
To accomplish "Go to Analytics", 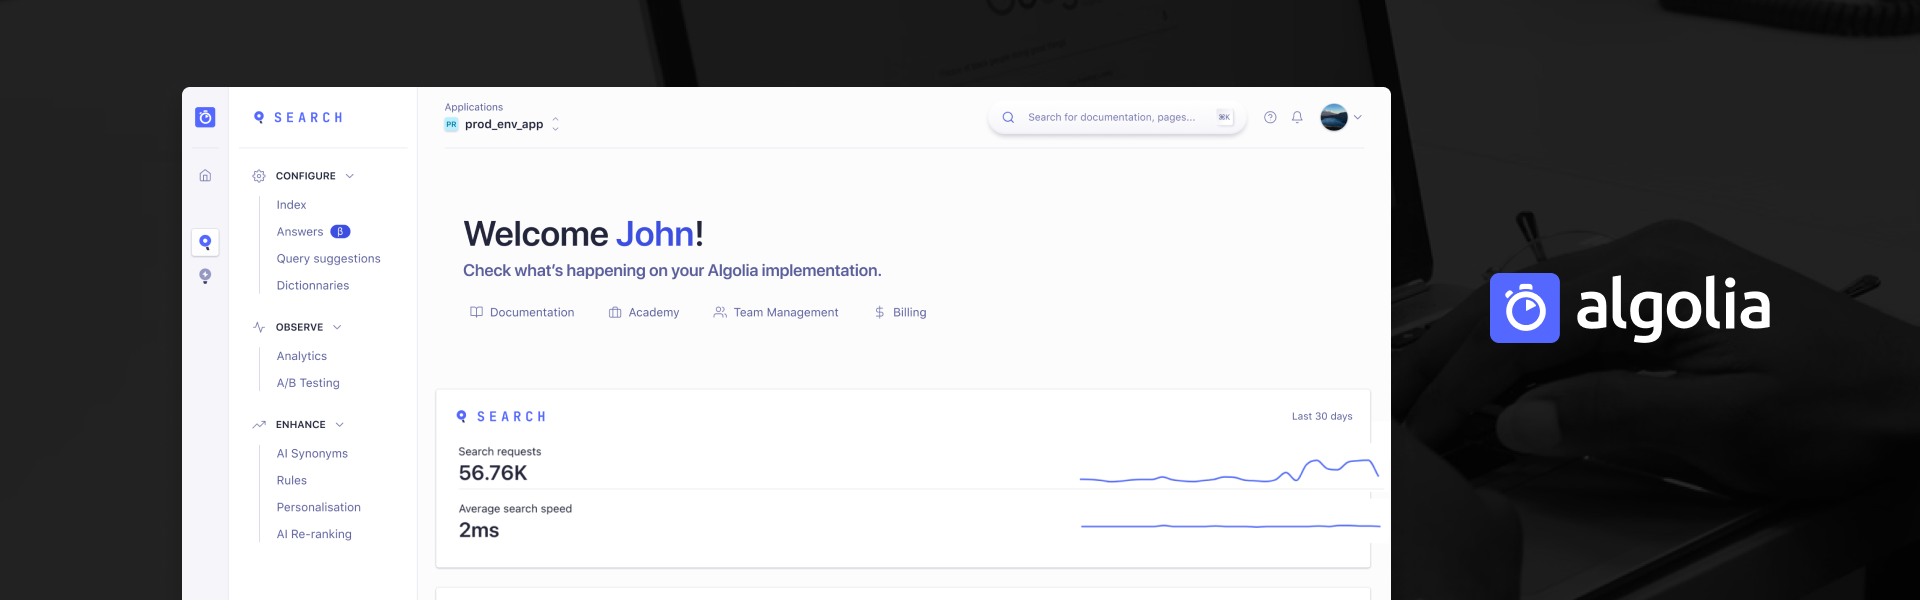I will 302,356.
